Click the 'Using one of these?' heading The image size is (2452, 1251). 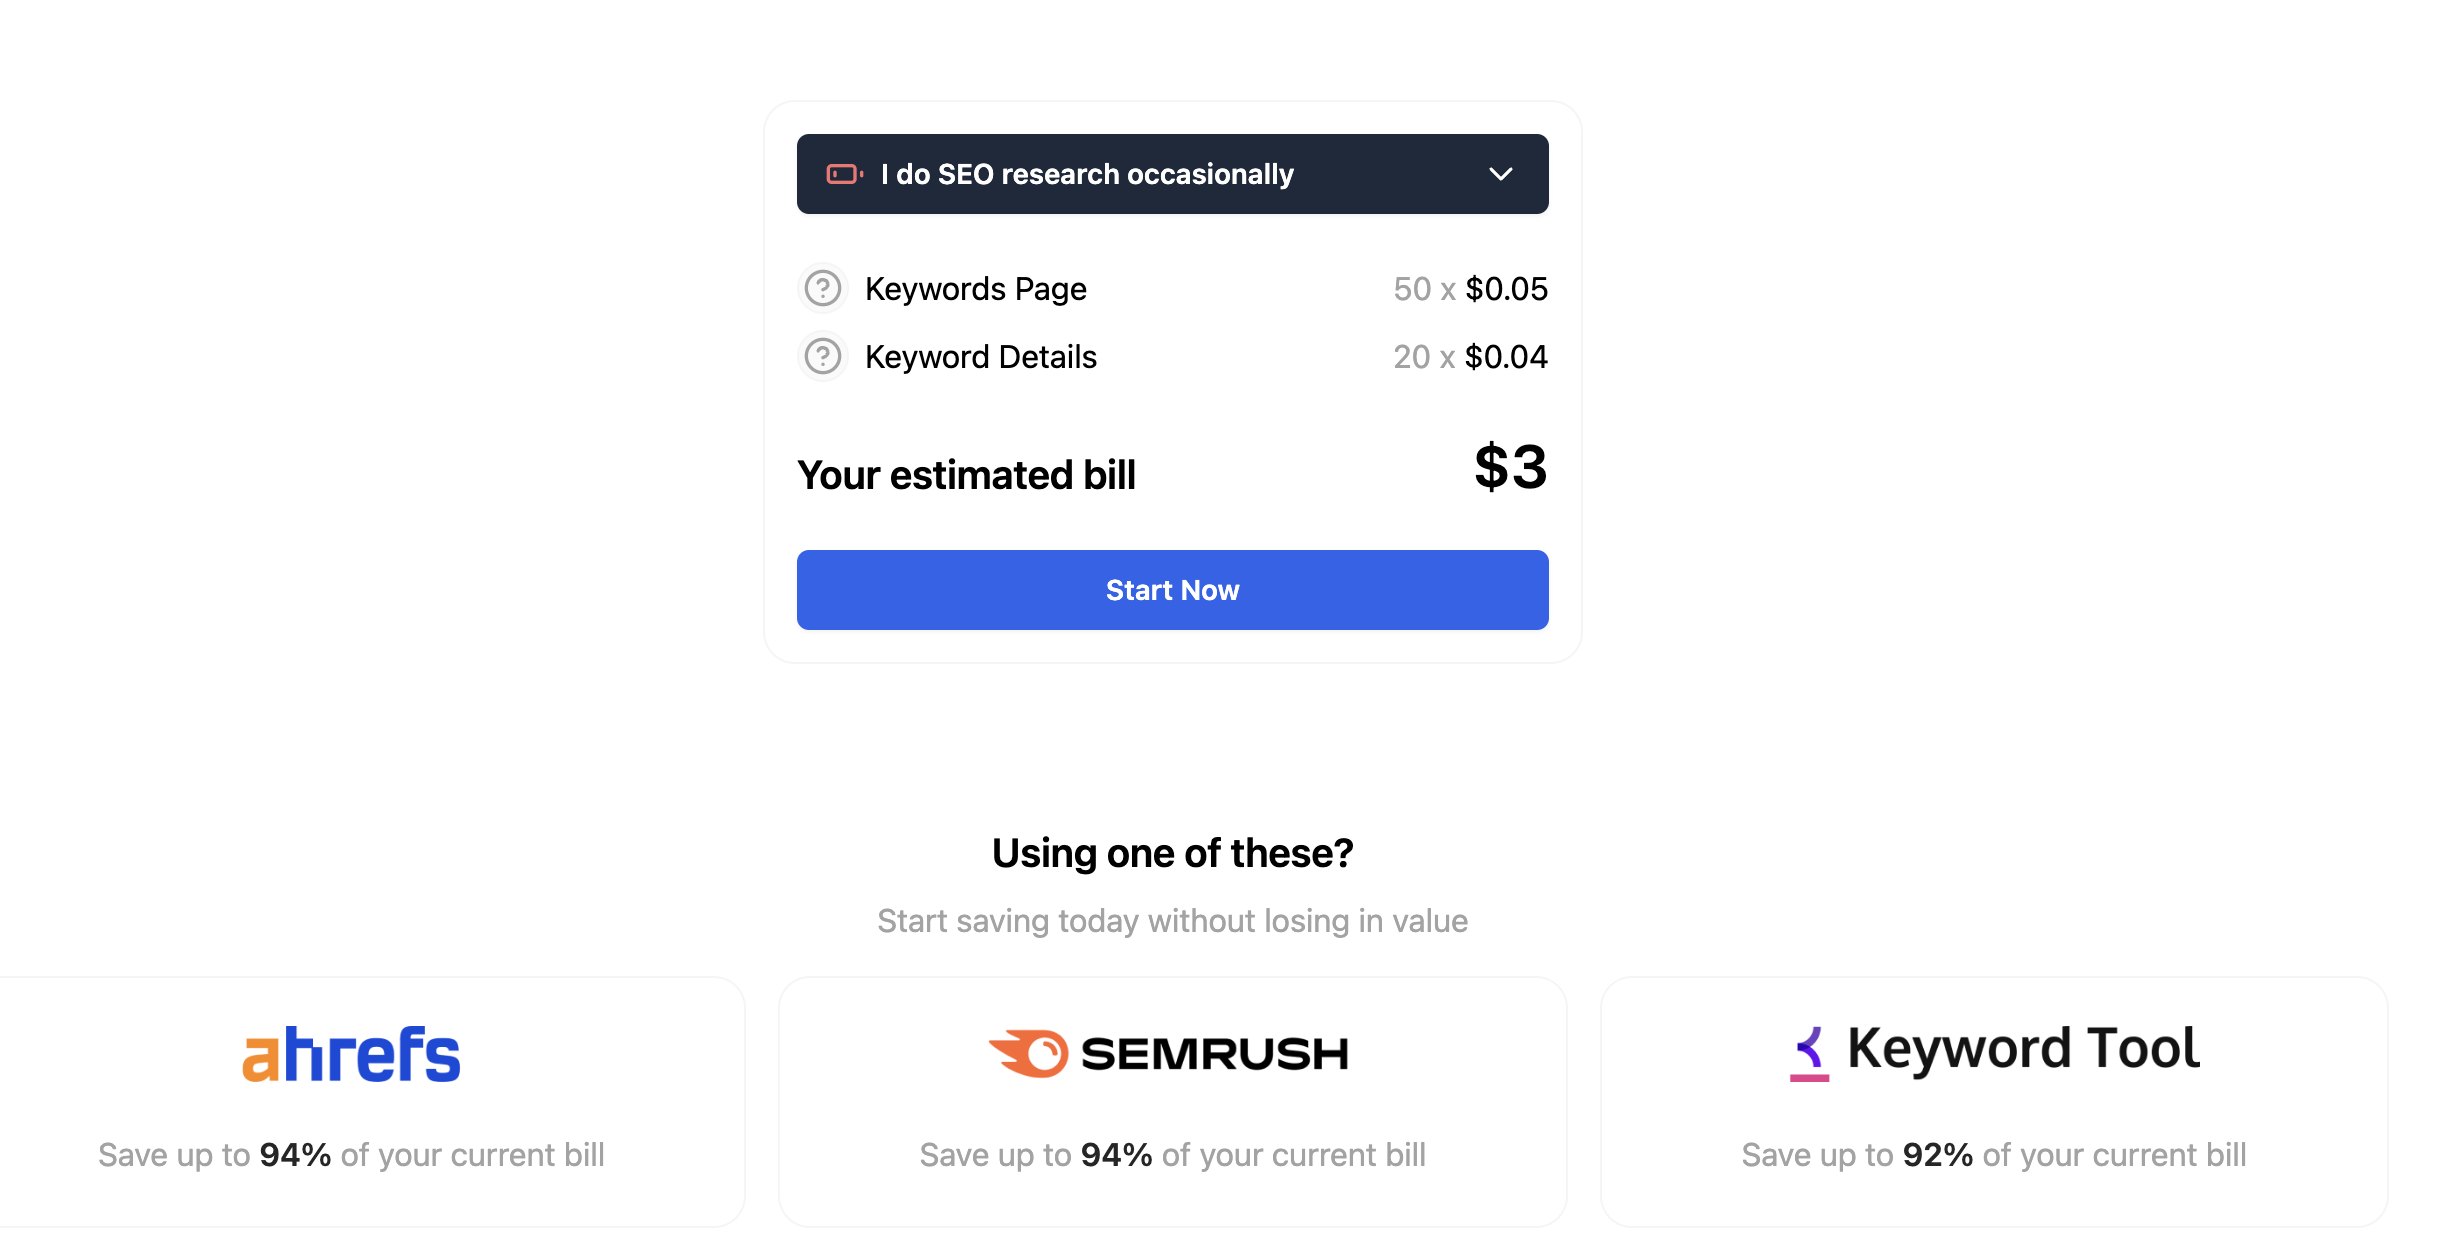(1173, 853)
